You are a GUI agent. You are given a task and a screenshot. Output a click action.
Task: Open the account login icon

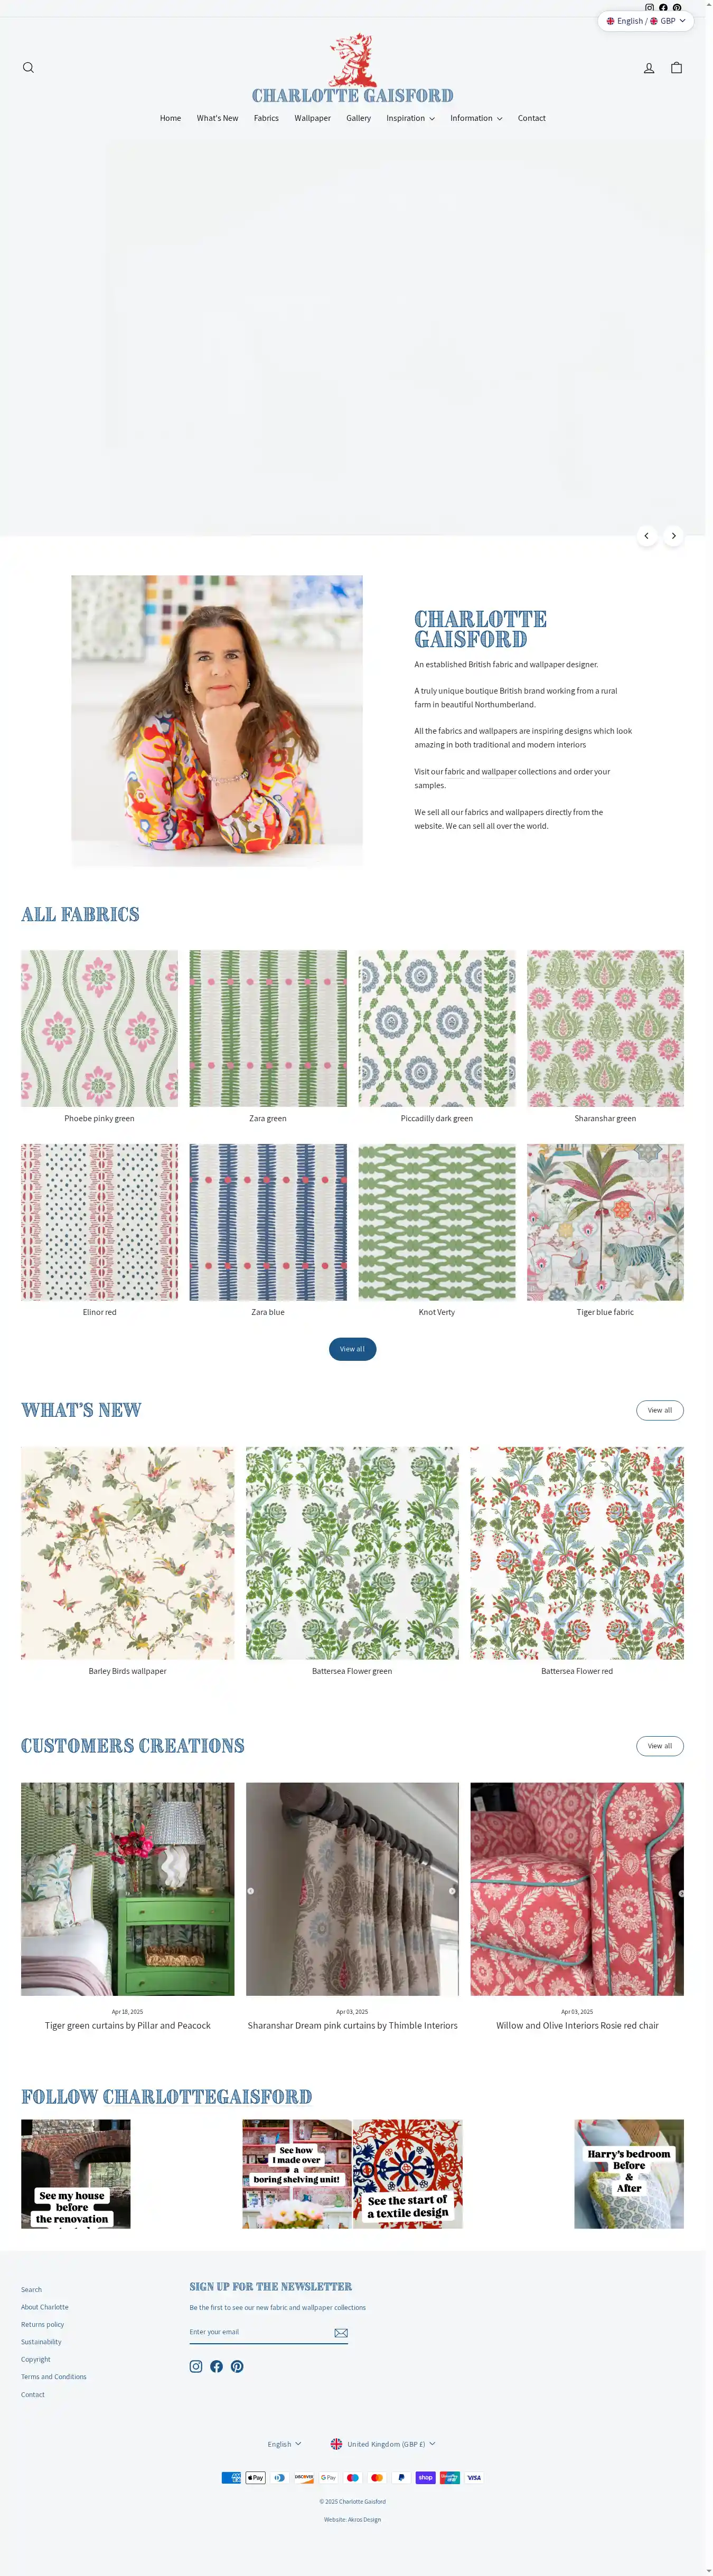649,68
